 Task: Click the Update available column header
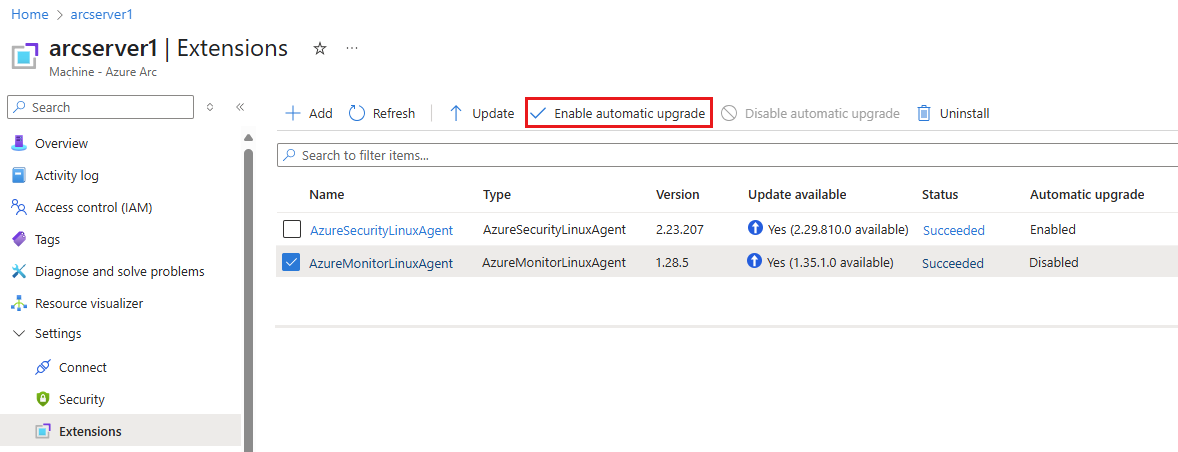[797, 194]
